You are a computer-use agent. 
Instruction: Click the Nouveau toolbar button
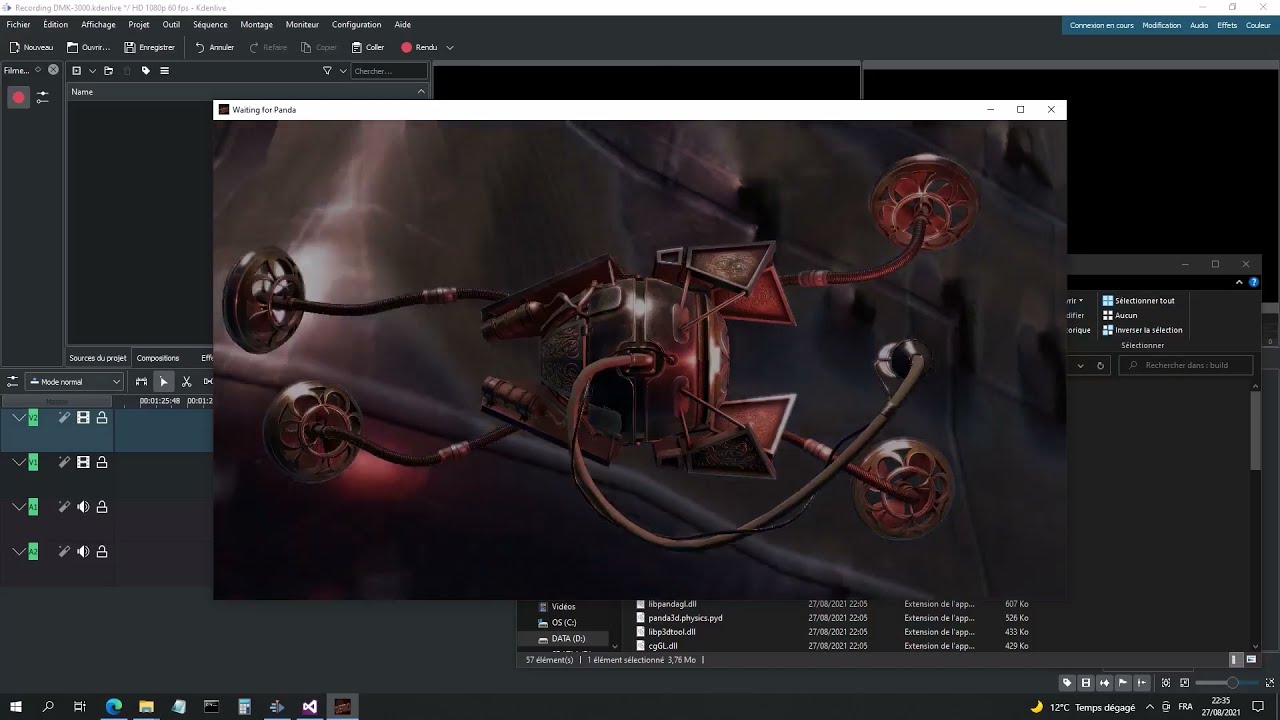pos(31,47)
